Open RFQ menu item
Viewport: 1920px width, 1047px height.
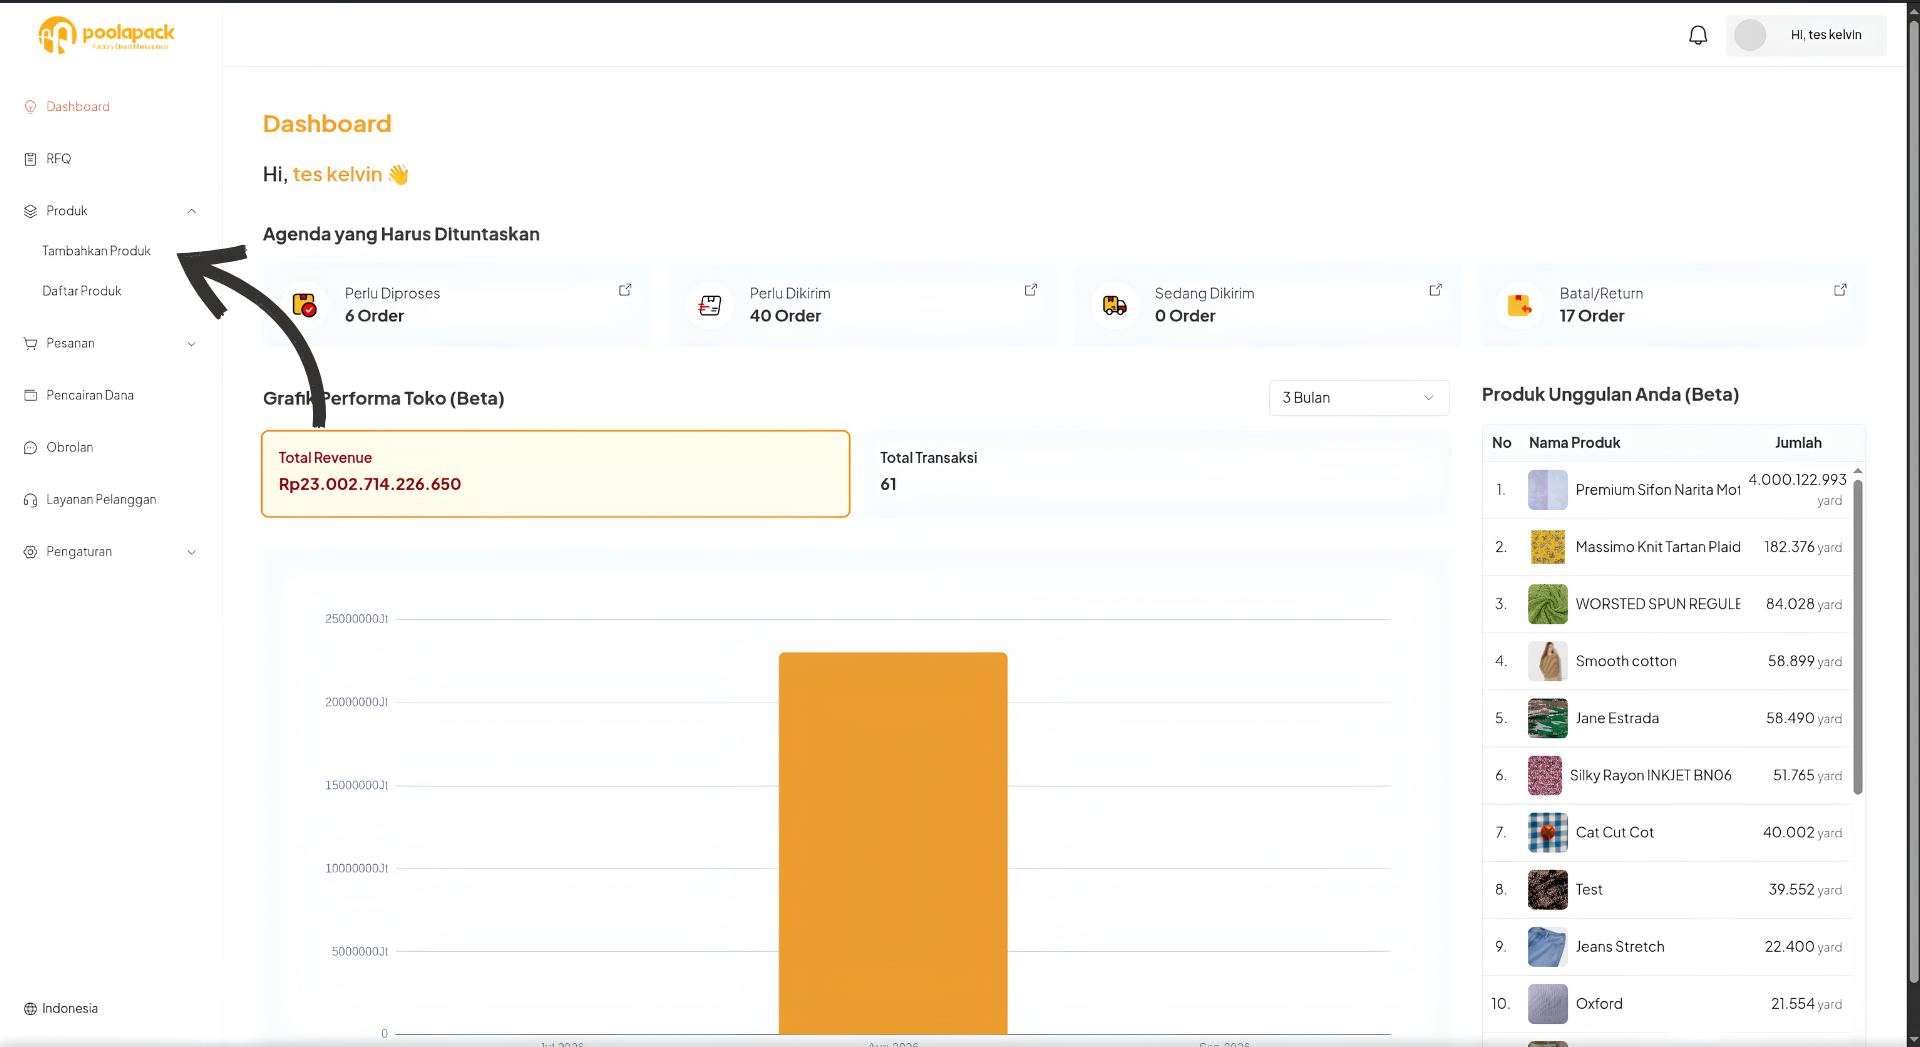[59, 159]
